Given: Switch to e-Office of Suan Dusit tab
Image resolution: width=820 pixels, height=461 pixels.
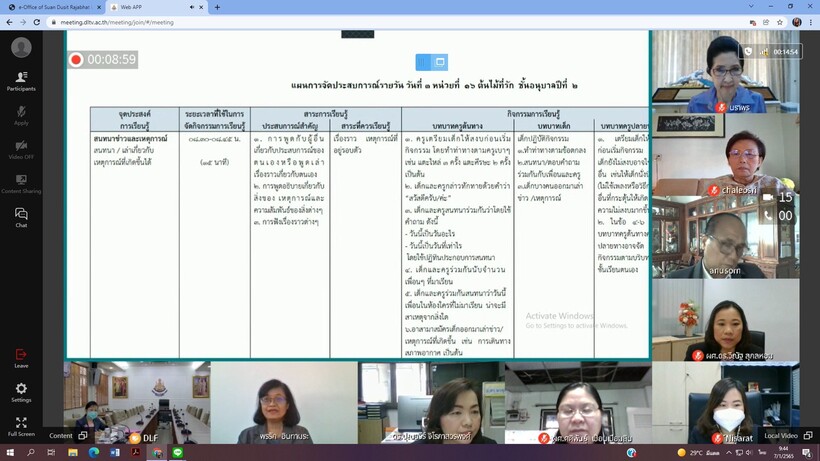Looking at the screenshot, I should coord(50,7).
